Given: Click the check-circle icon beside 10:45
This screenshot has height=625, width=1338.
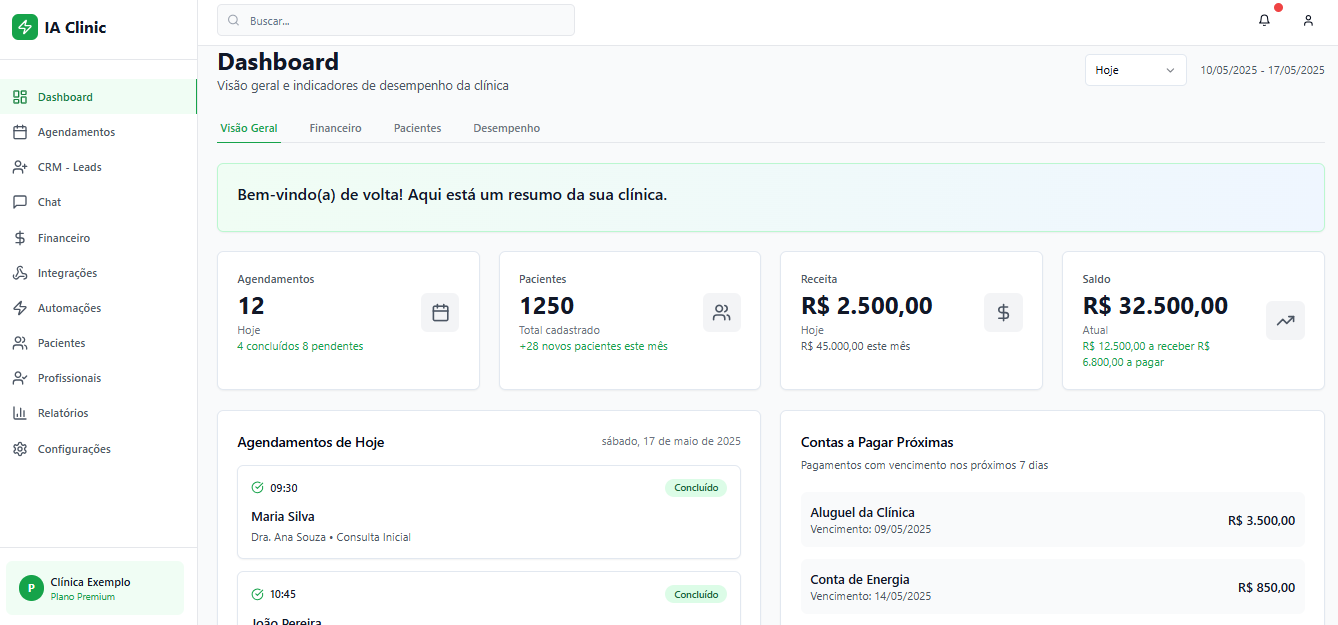Looking at the screenshot, I should coord(258,594).
